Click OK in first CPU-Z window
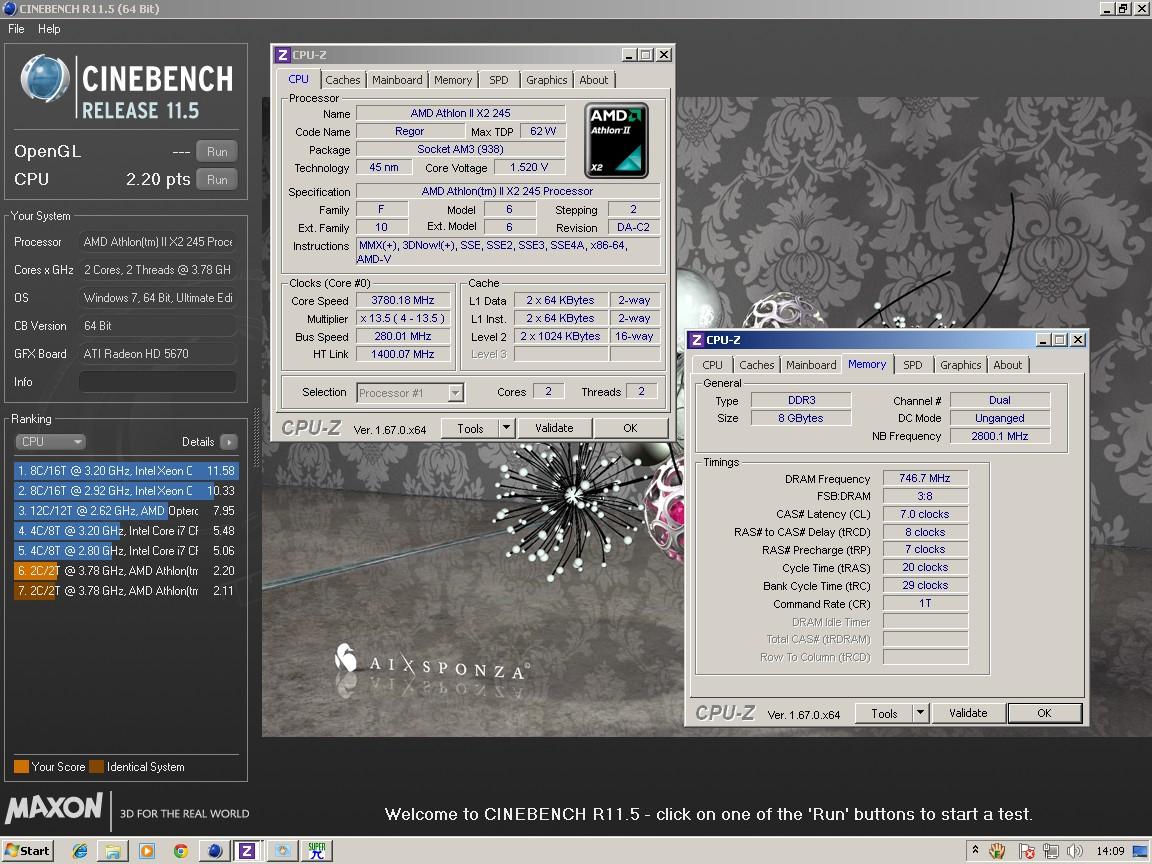 click(630, 428)
